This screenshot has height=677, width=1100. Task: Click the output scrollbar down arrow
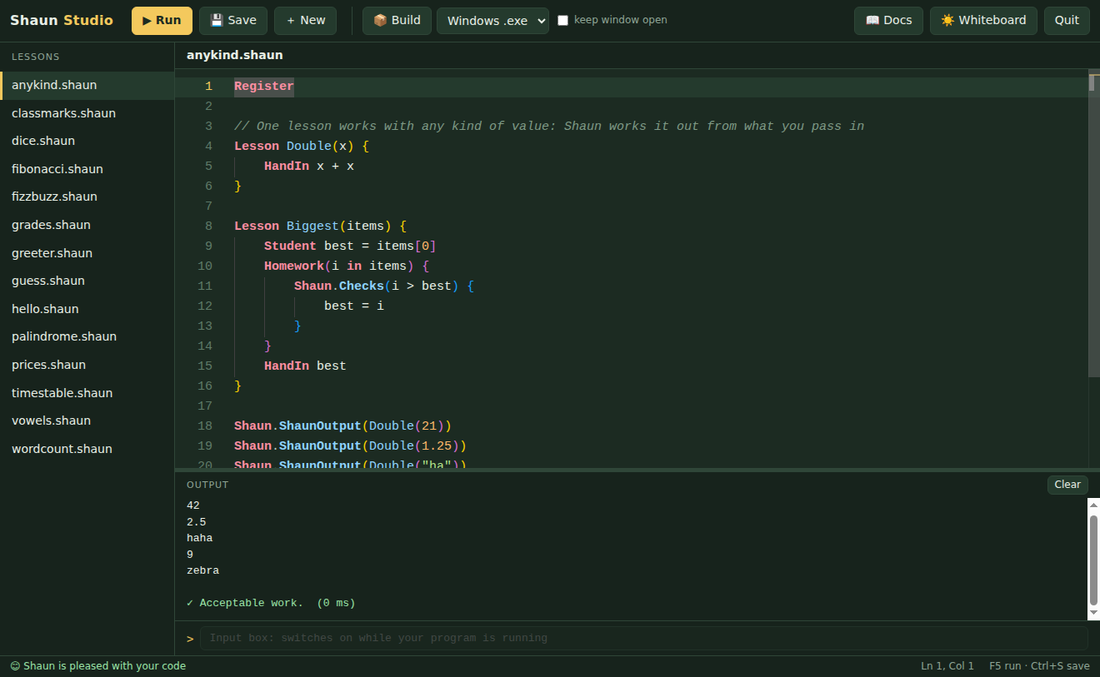(1094, 613)
